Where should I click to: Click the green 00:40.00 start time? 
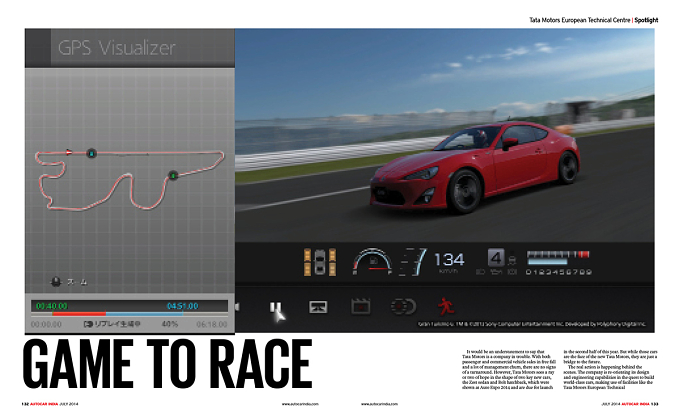tap(52, 306)
